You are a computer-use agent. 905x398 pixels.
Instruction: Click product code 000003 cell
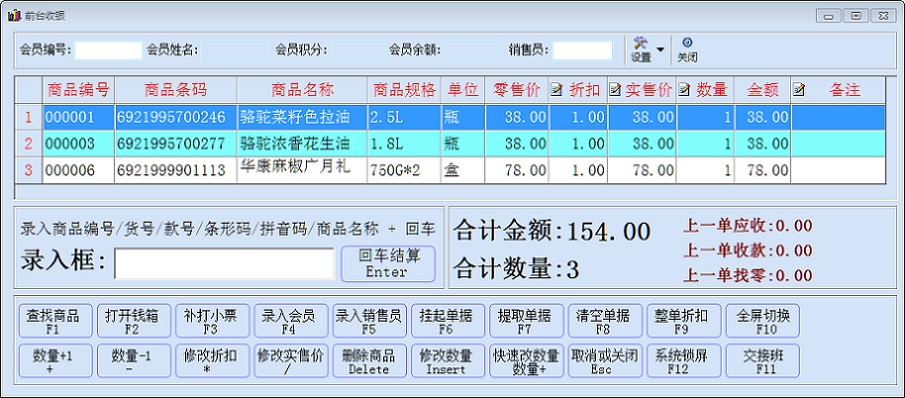78,144
